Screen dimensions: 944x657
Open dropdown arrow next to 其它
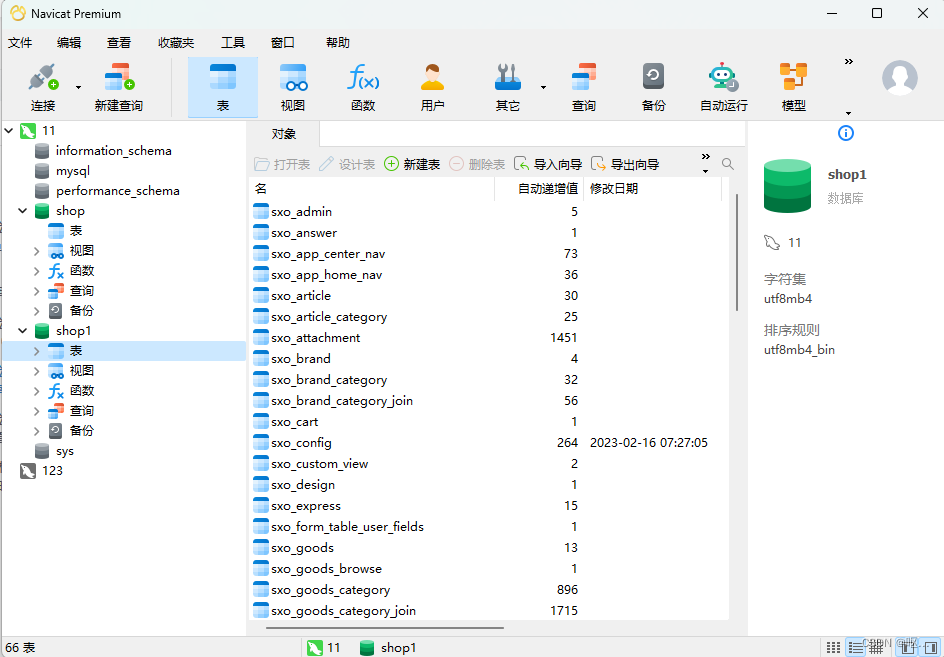pos(543,87)
